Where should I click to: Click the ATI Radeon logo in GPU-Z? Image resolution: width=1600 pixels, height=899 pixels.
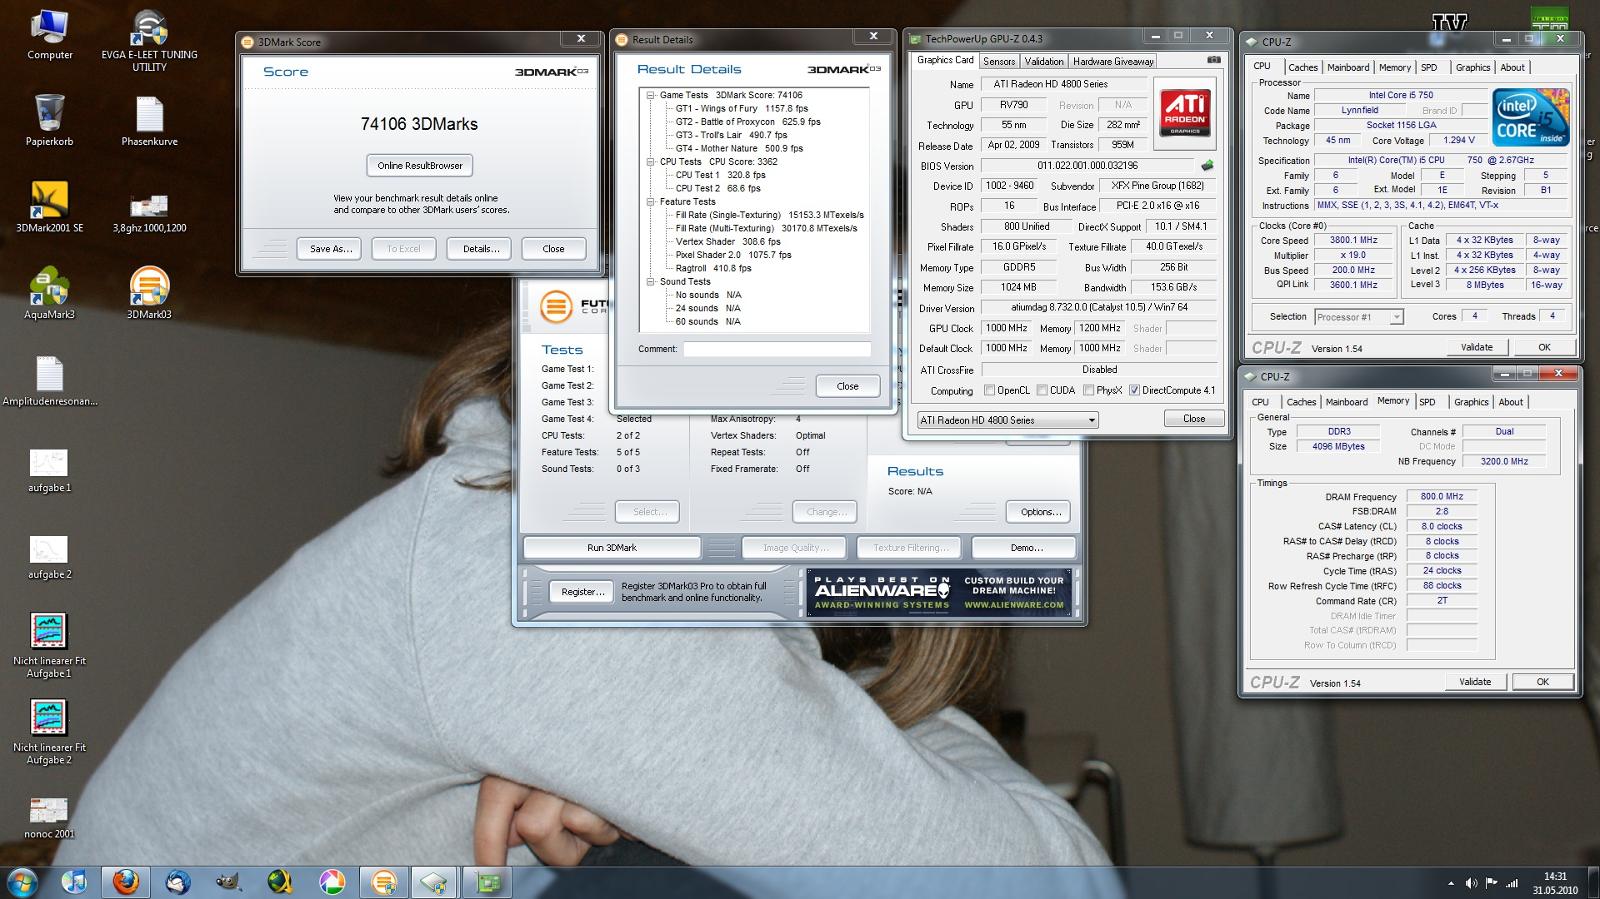[1185, 113]
